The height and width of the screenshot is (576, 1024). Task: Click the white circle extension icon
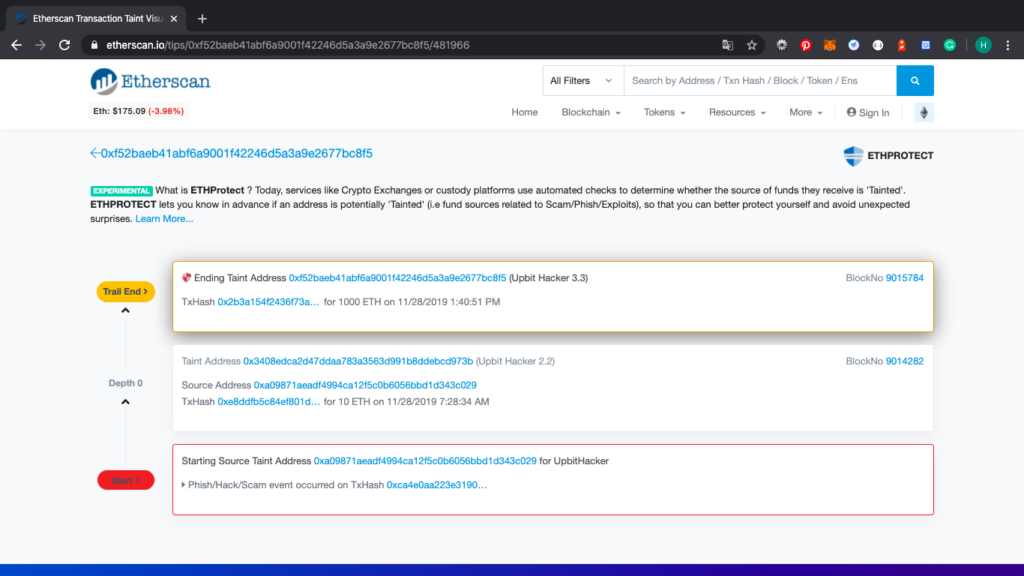pyautogui.click(x=878, y=45)
